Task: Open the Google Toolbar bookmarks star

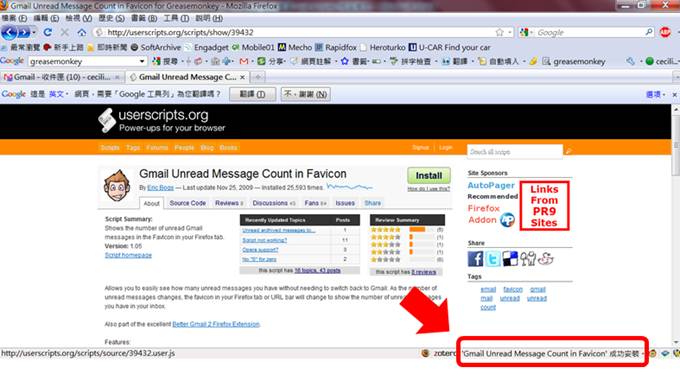Action: tap(344, 62)
